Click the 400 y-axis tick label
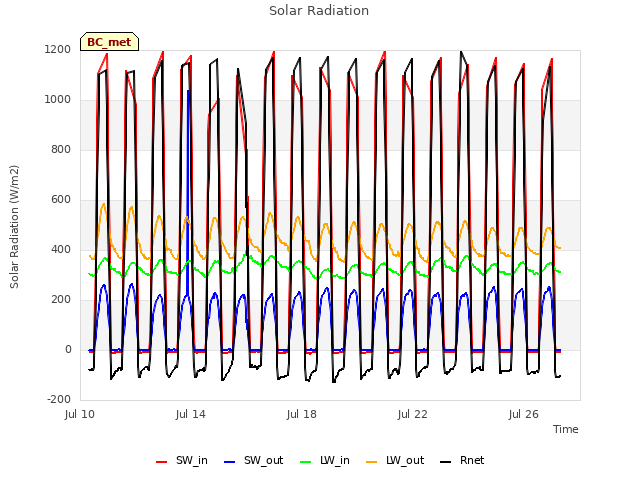The image size is (640, 480). click(61, 249)
